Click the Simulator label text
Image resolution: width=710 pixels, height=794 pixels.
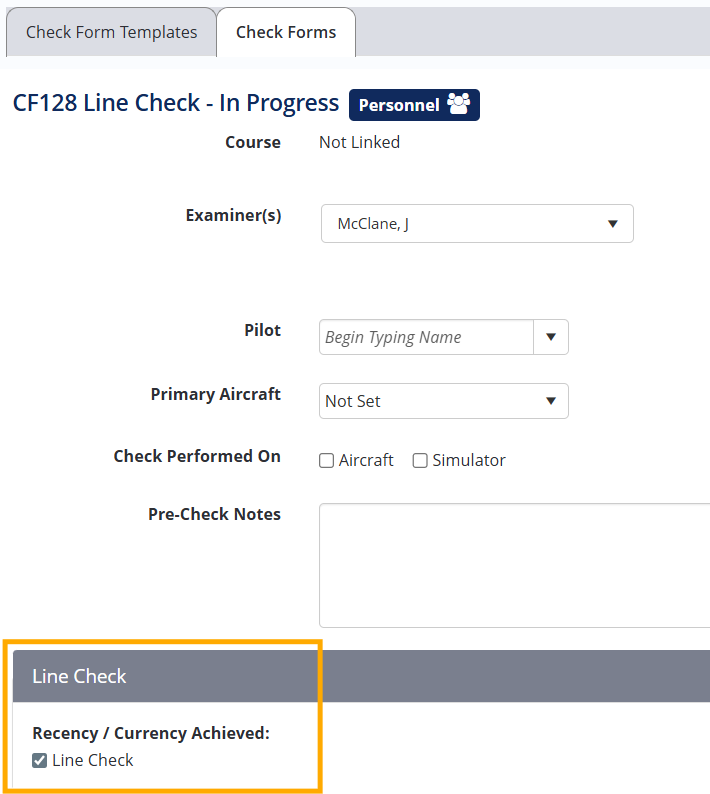[x=469, y=461]
